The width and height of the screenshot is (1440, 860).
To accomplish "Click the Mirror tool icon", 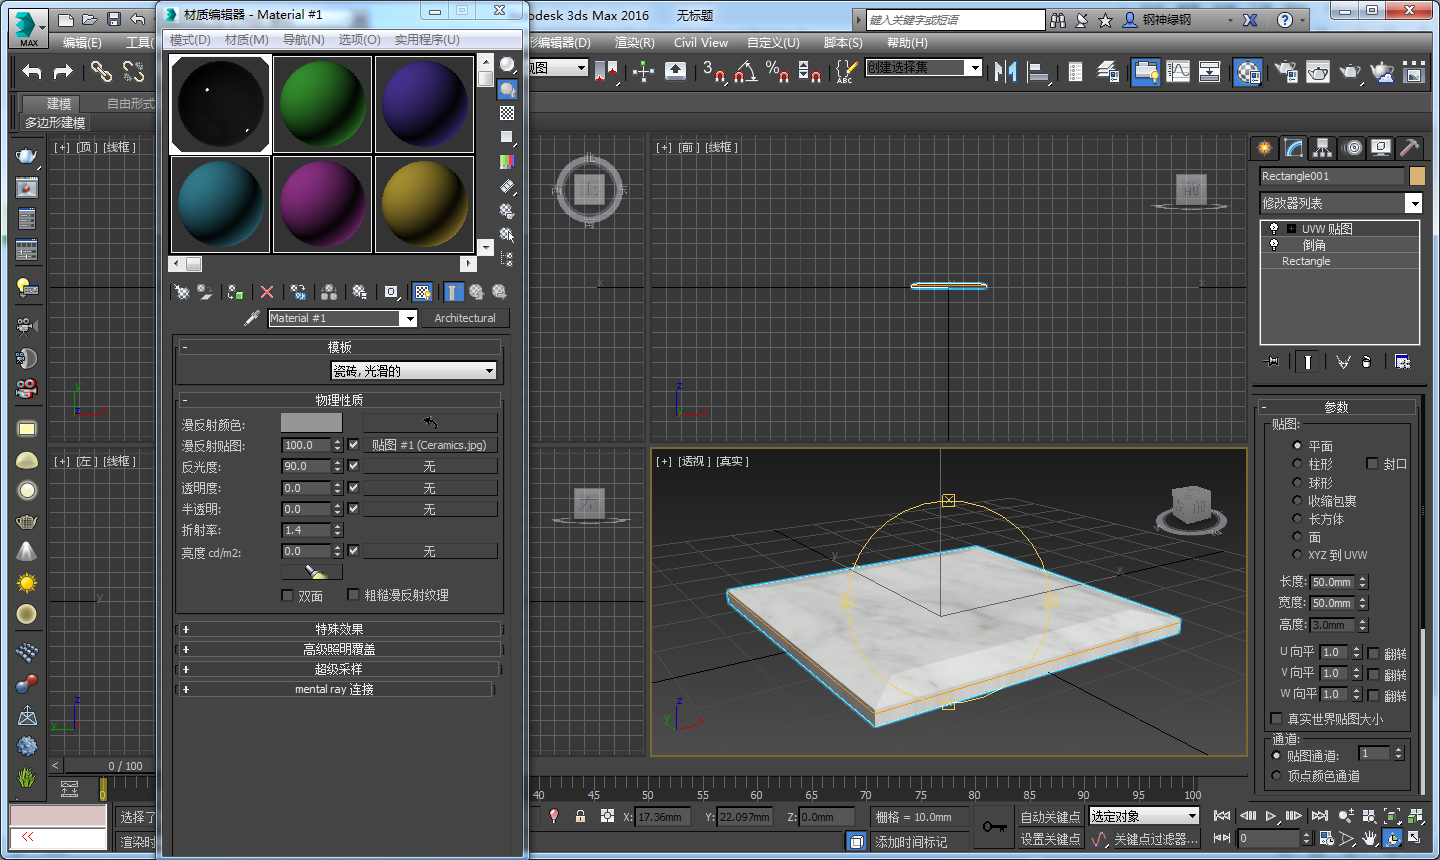I will (x=1006, y=70).
